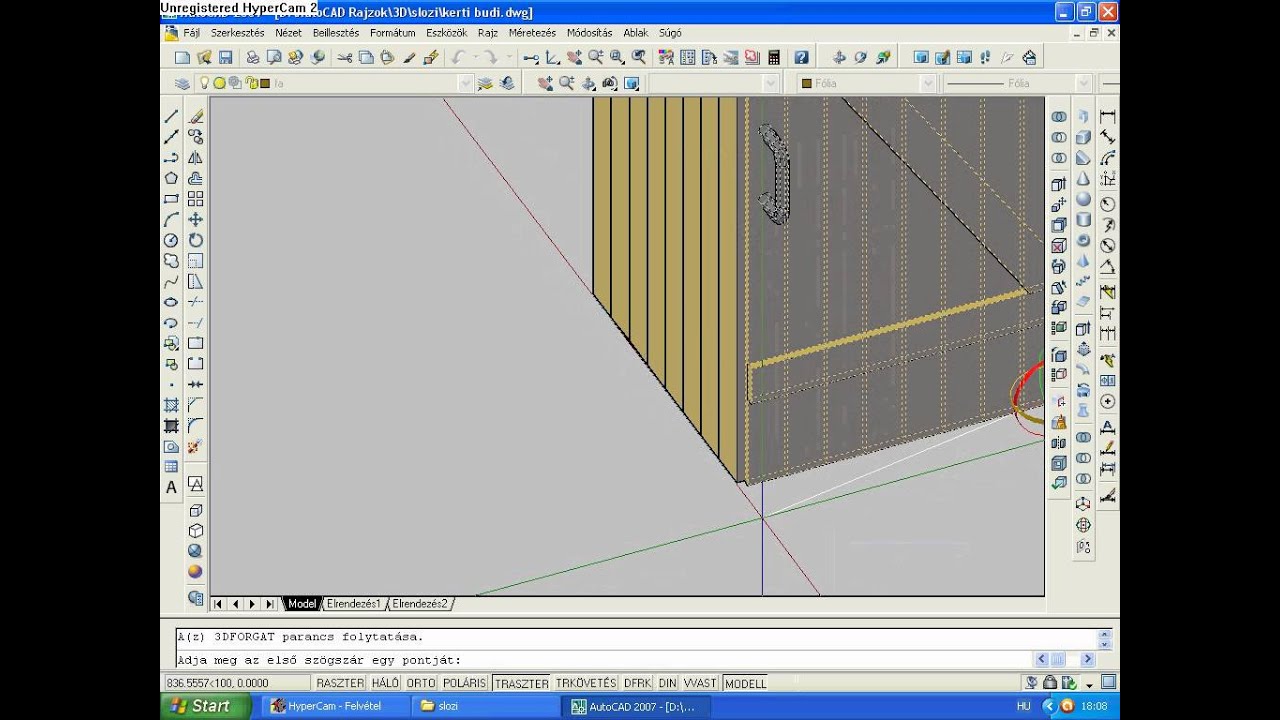Toggle POLÁRIS tracking

464,683
